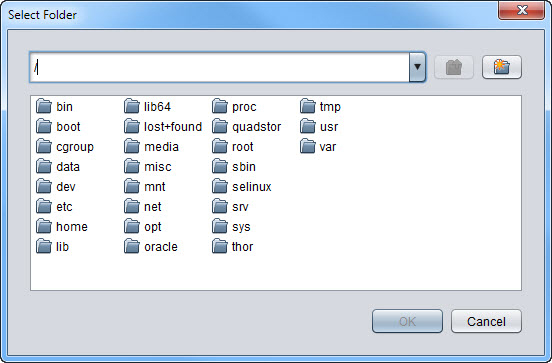552x363 pixels.
Task: Click the create new folder icon
Action: point(502,67)
